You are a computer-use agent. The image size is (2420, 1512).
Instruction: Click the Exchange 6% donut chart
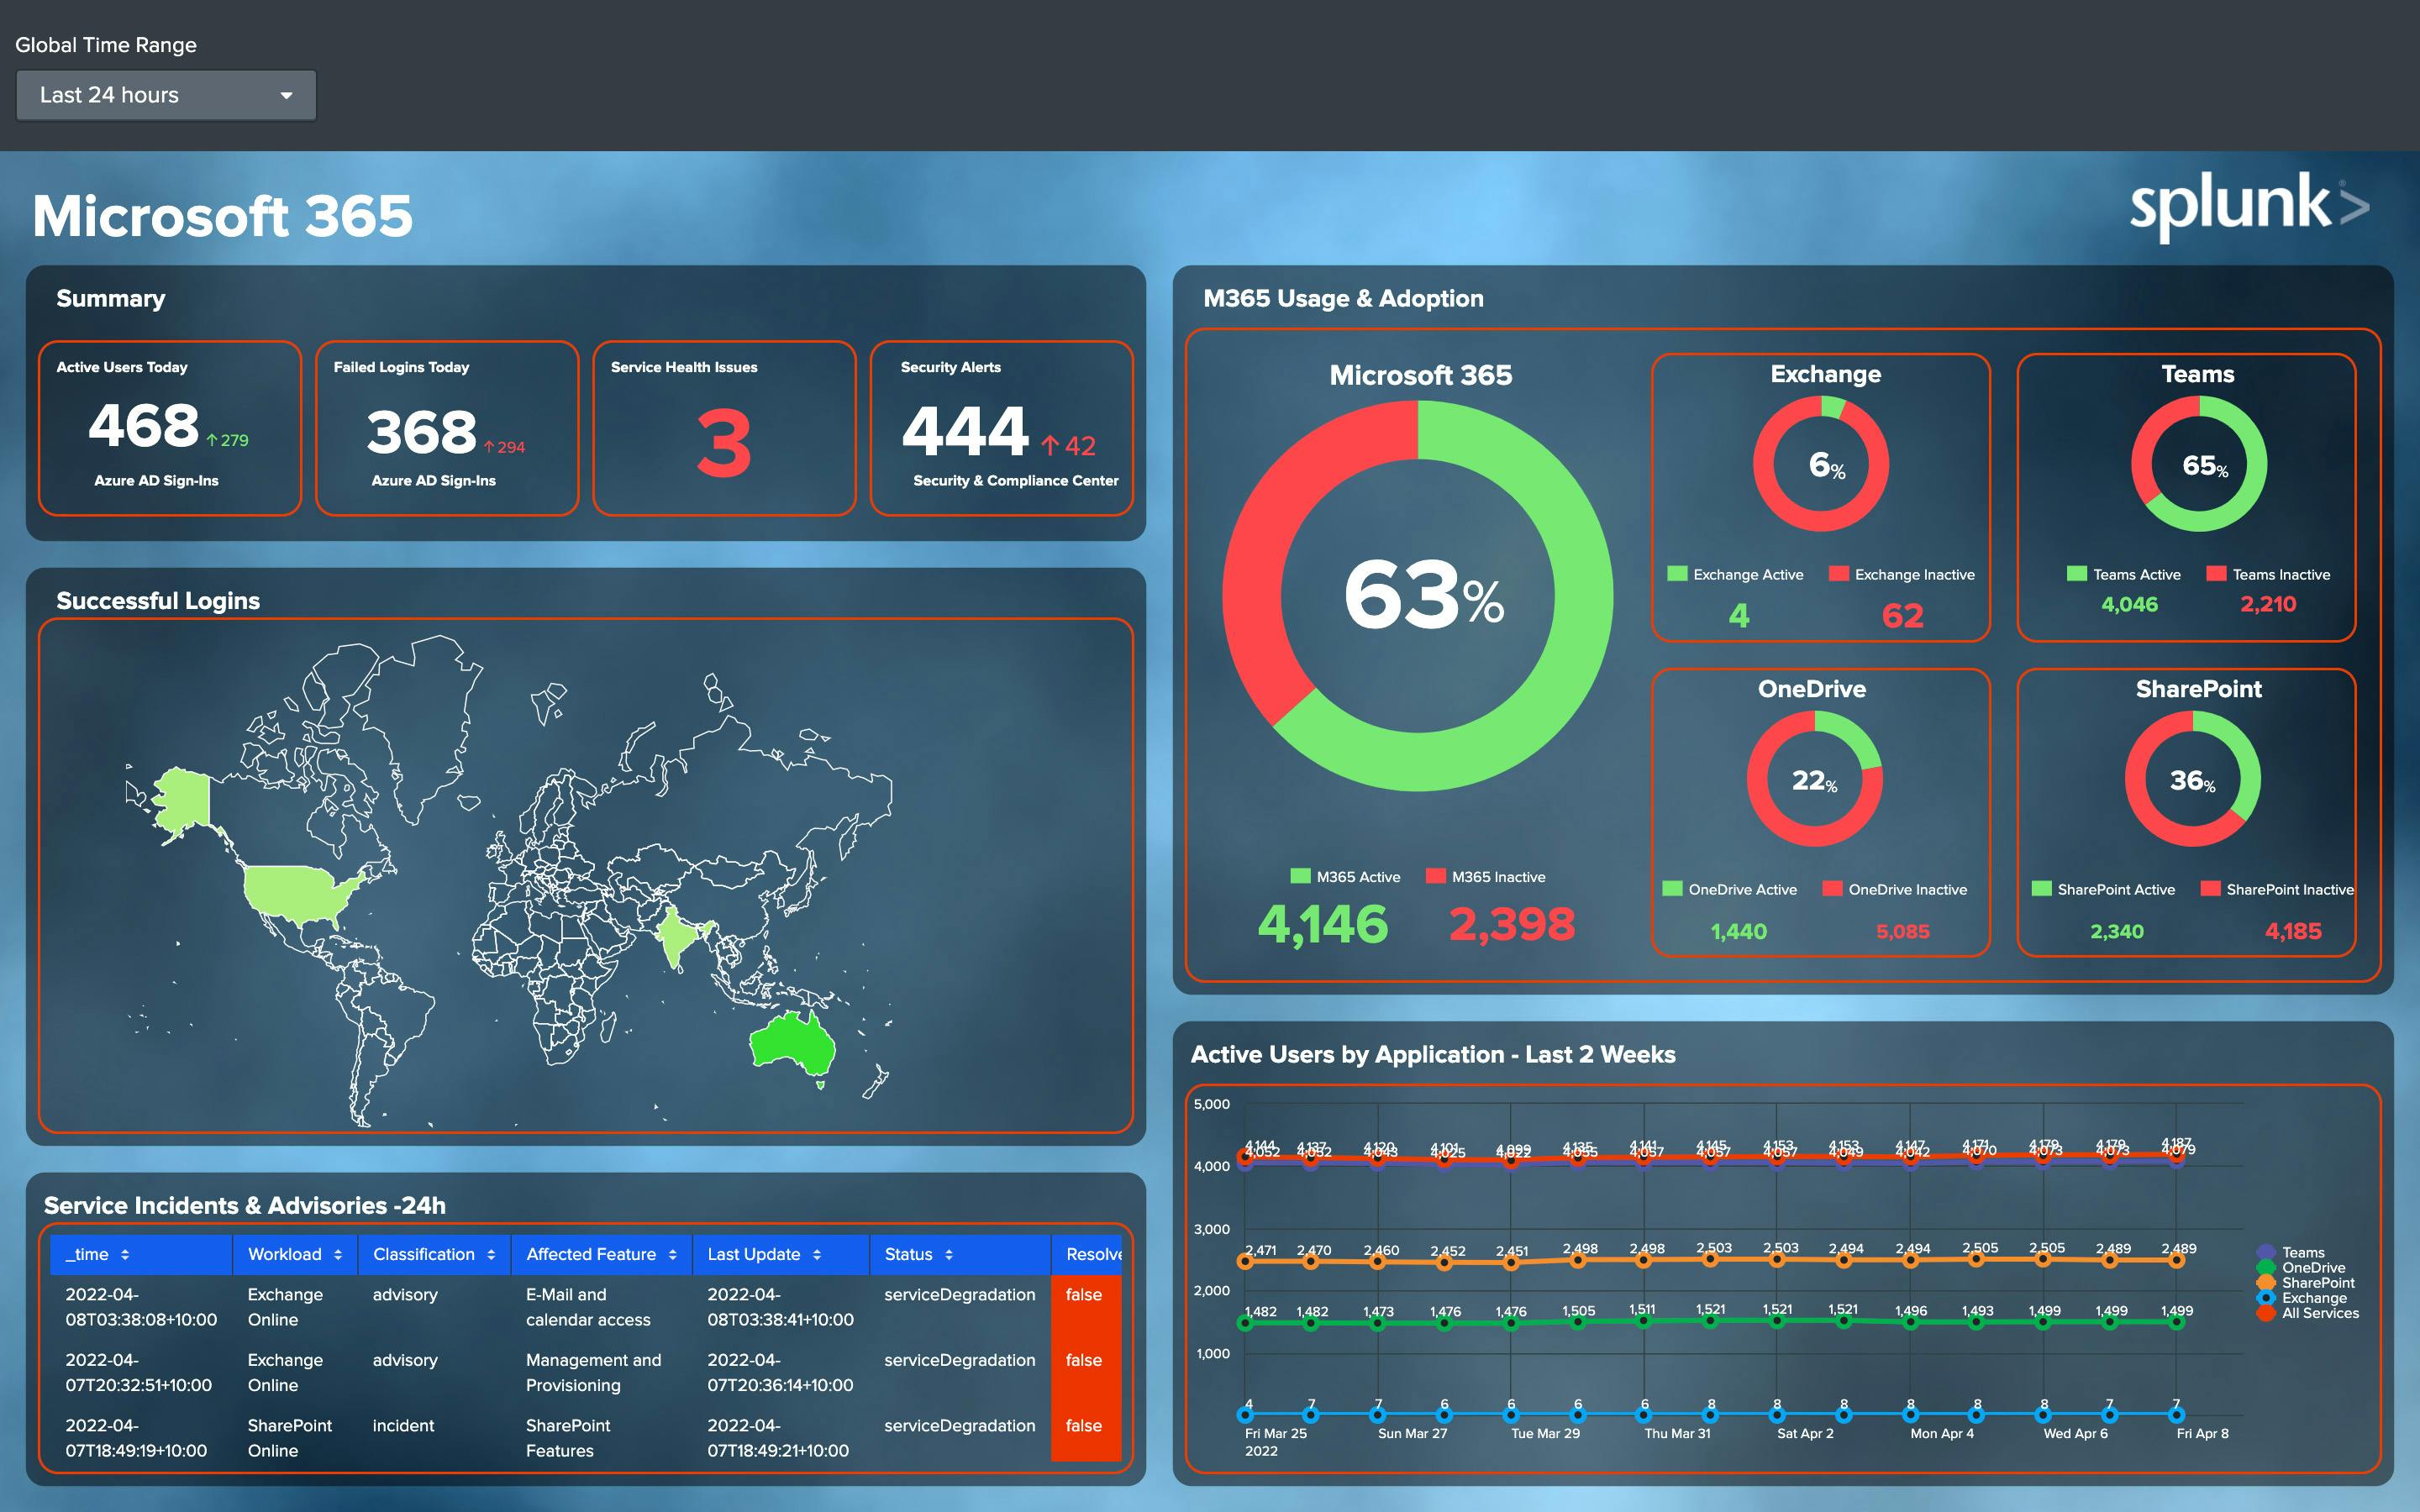click(1820, 463)
